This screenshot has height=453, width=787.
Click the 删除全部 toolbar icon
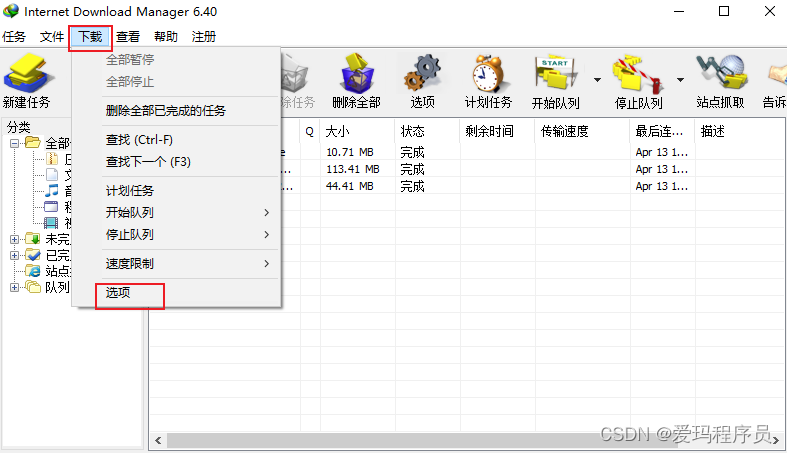[x=357, y=73]
